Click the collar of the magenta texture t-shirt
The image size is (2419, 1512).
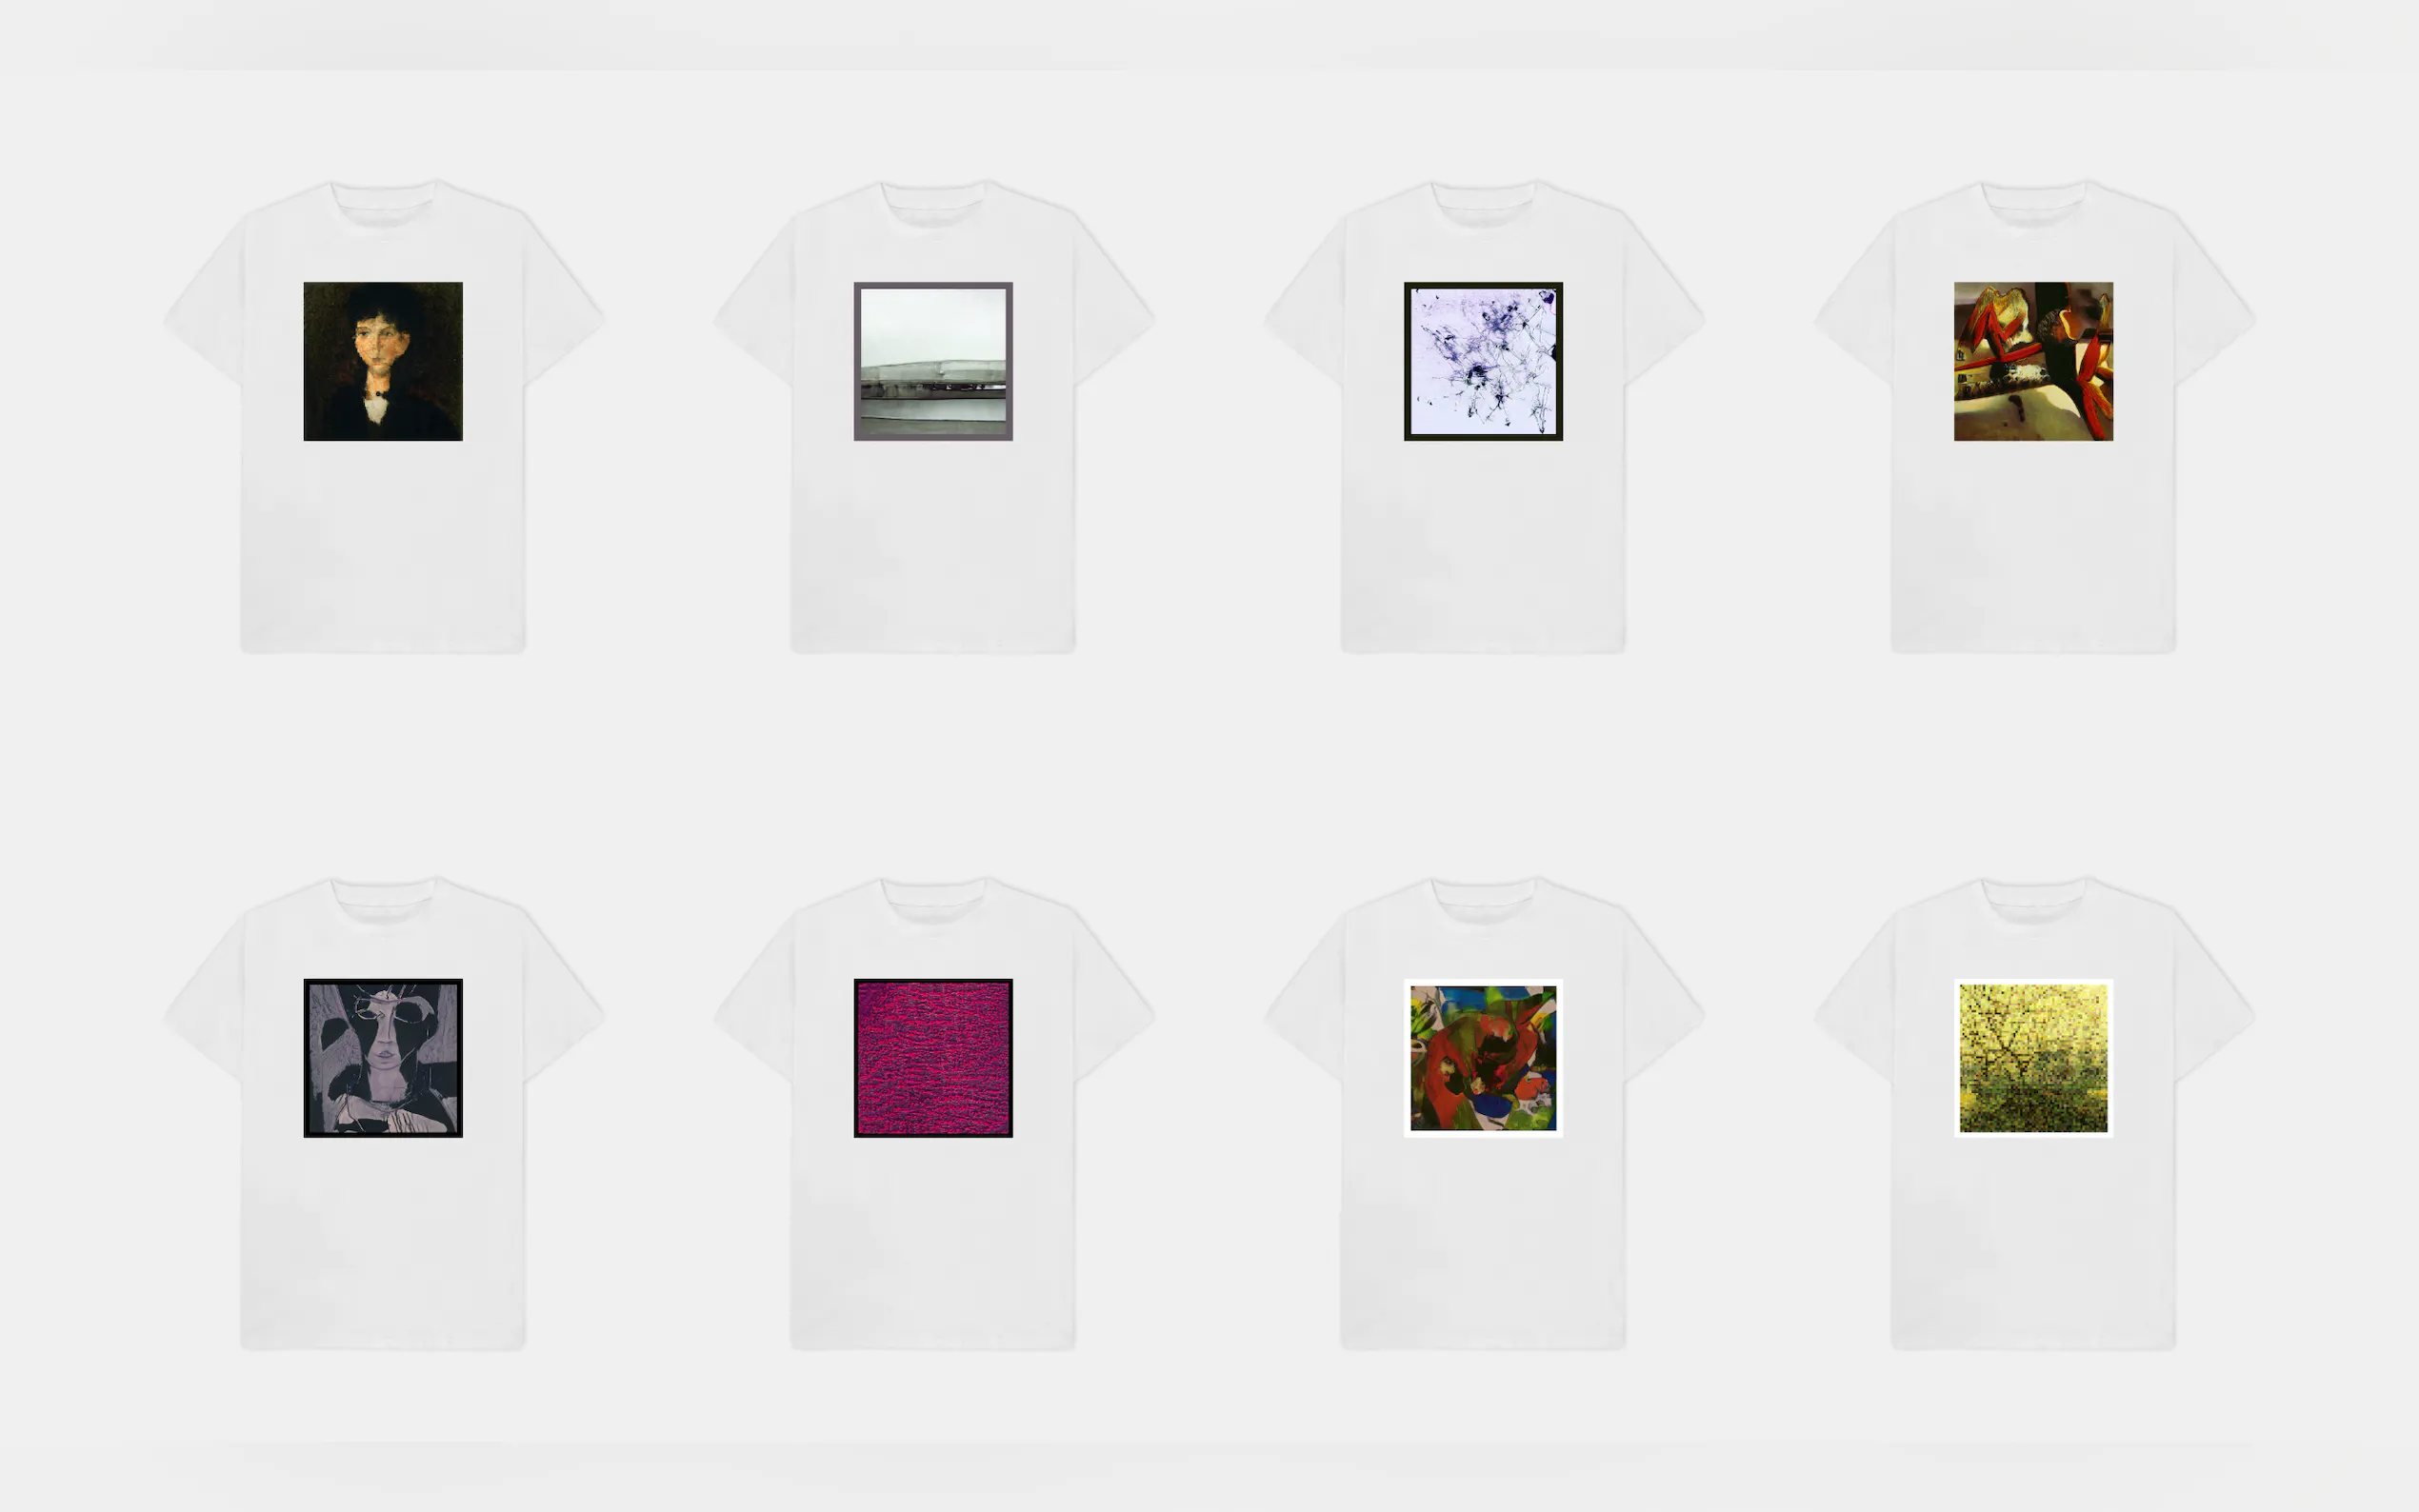[933, 901]
